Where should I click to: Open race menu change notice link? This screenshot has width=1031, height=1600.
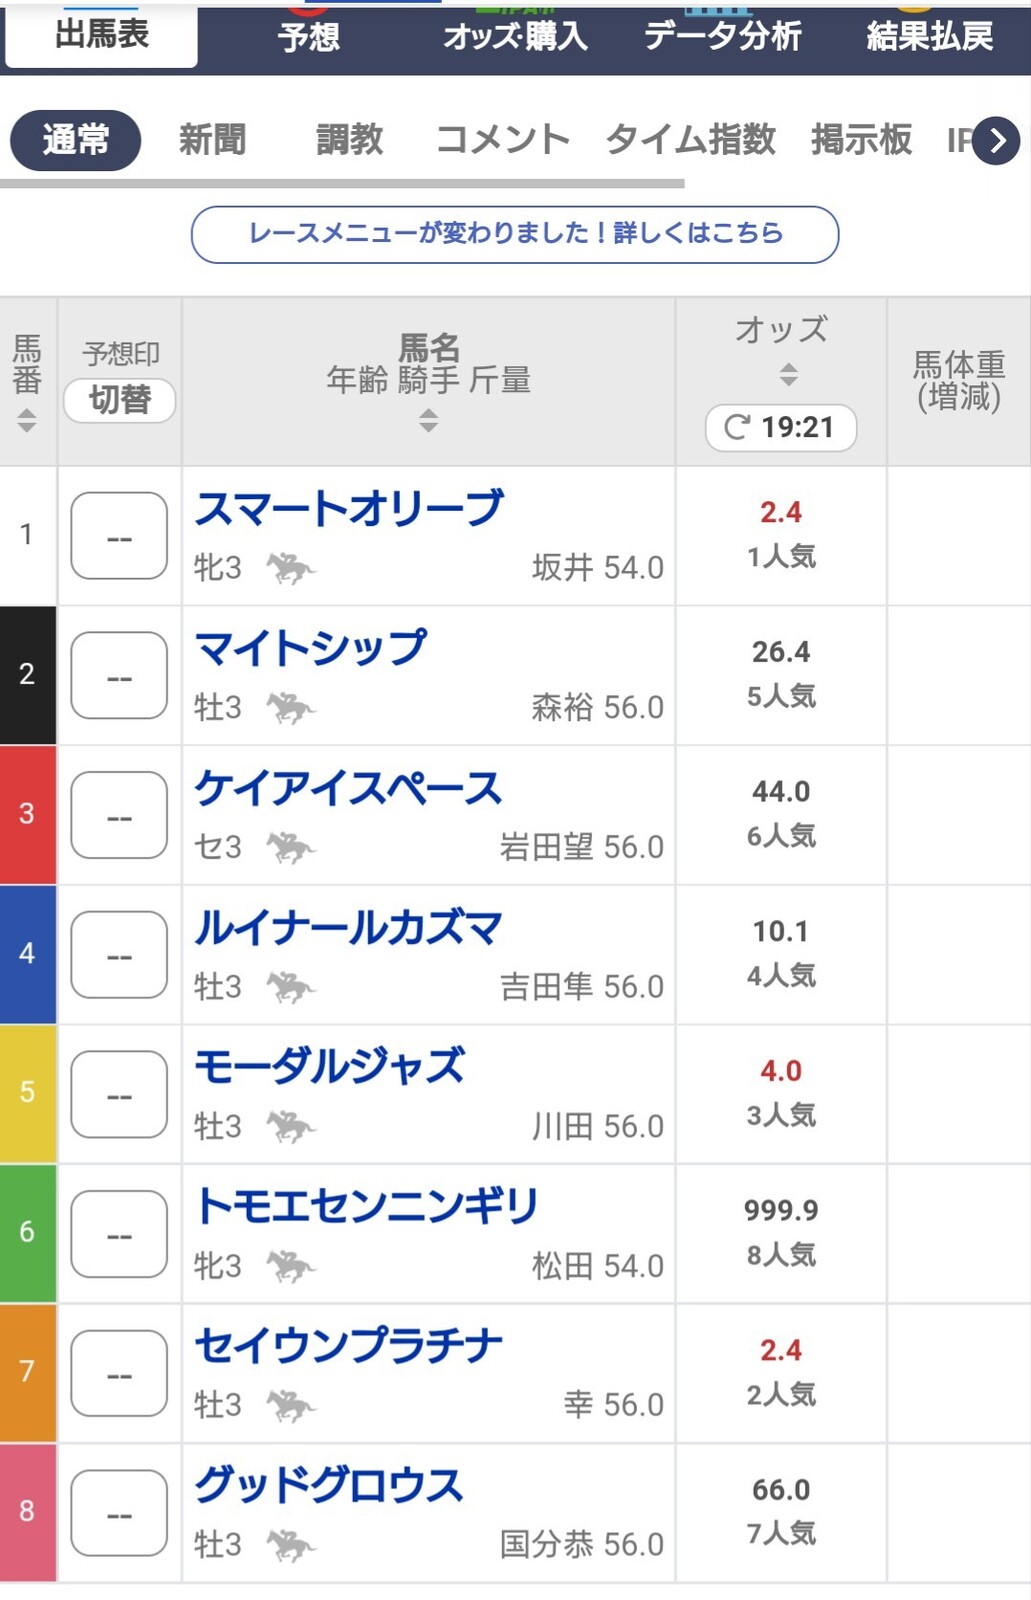point(515,234)
